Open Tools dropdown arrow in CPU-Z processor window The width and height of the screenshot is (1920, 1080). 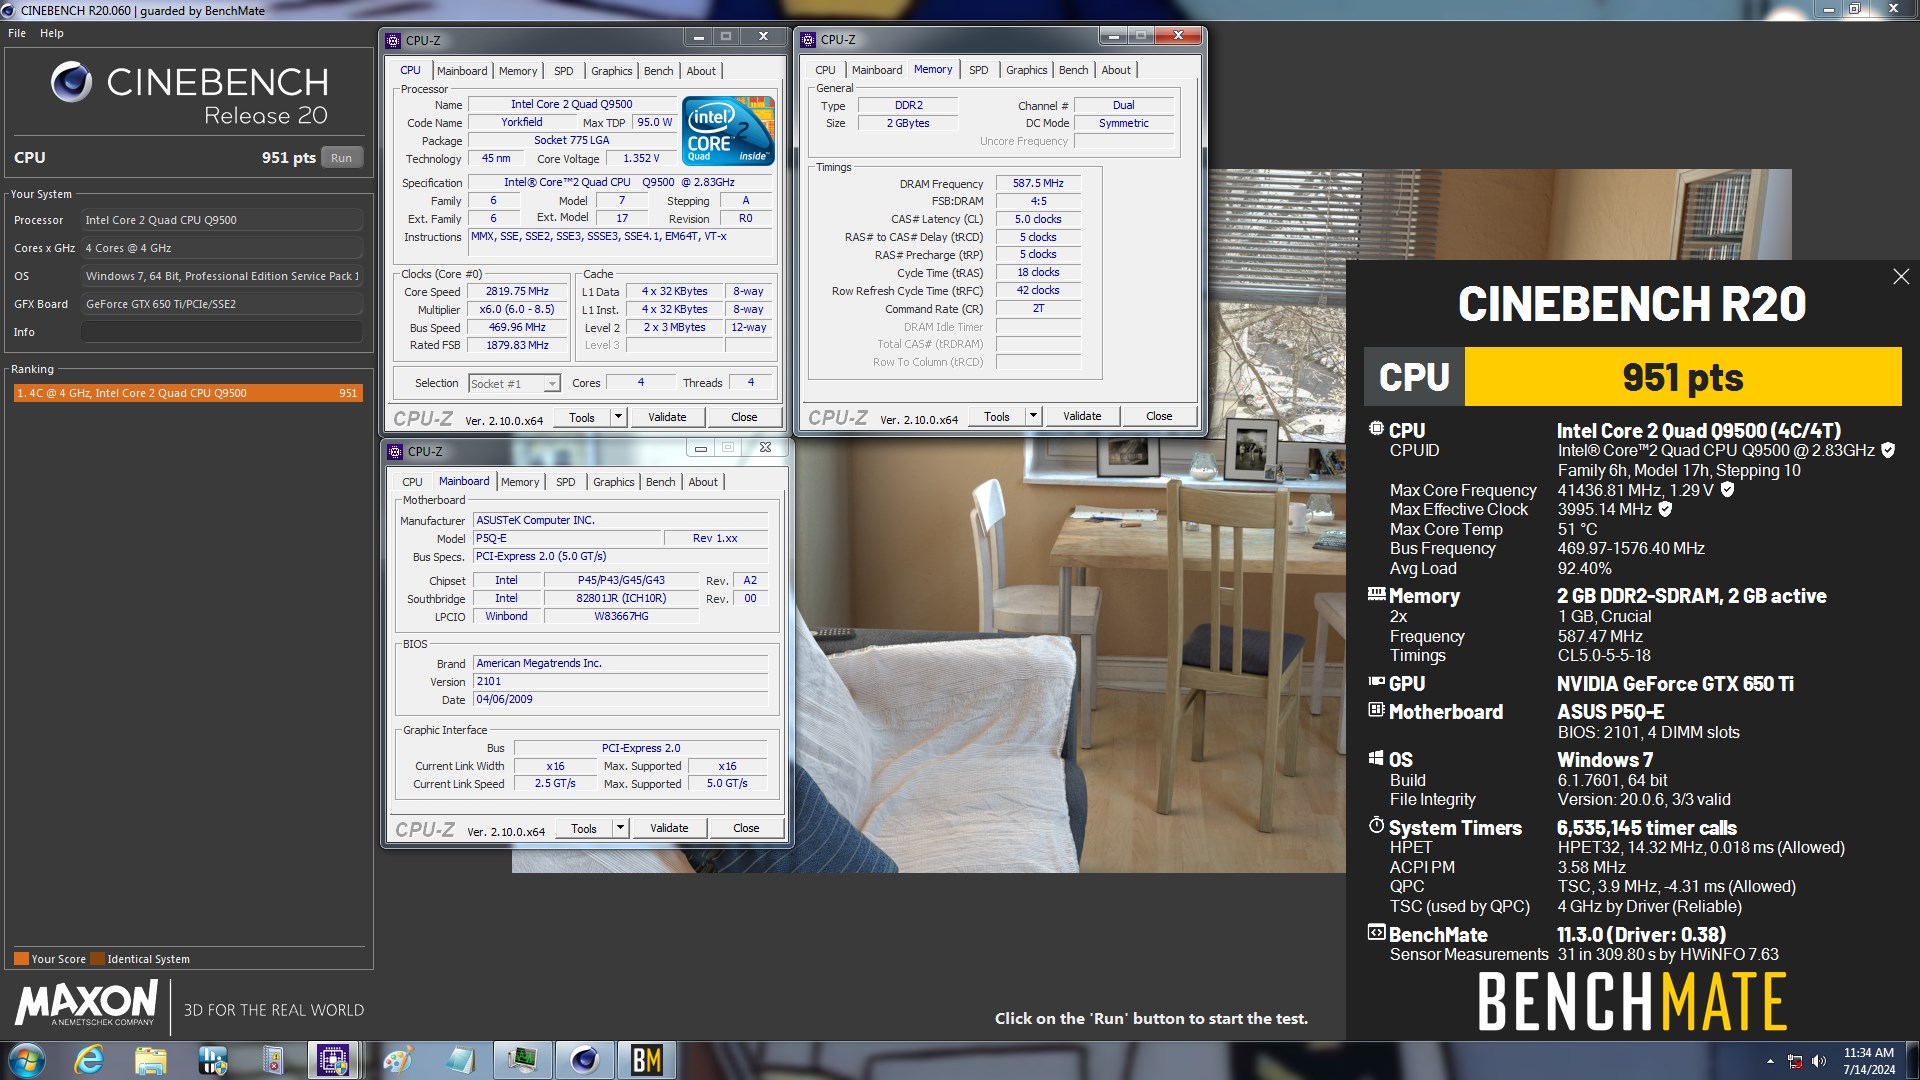point(618,417)
